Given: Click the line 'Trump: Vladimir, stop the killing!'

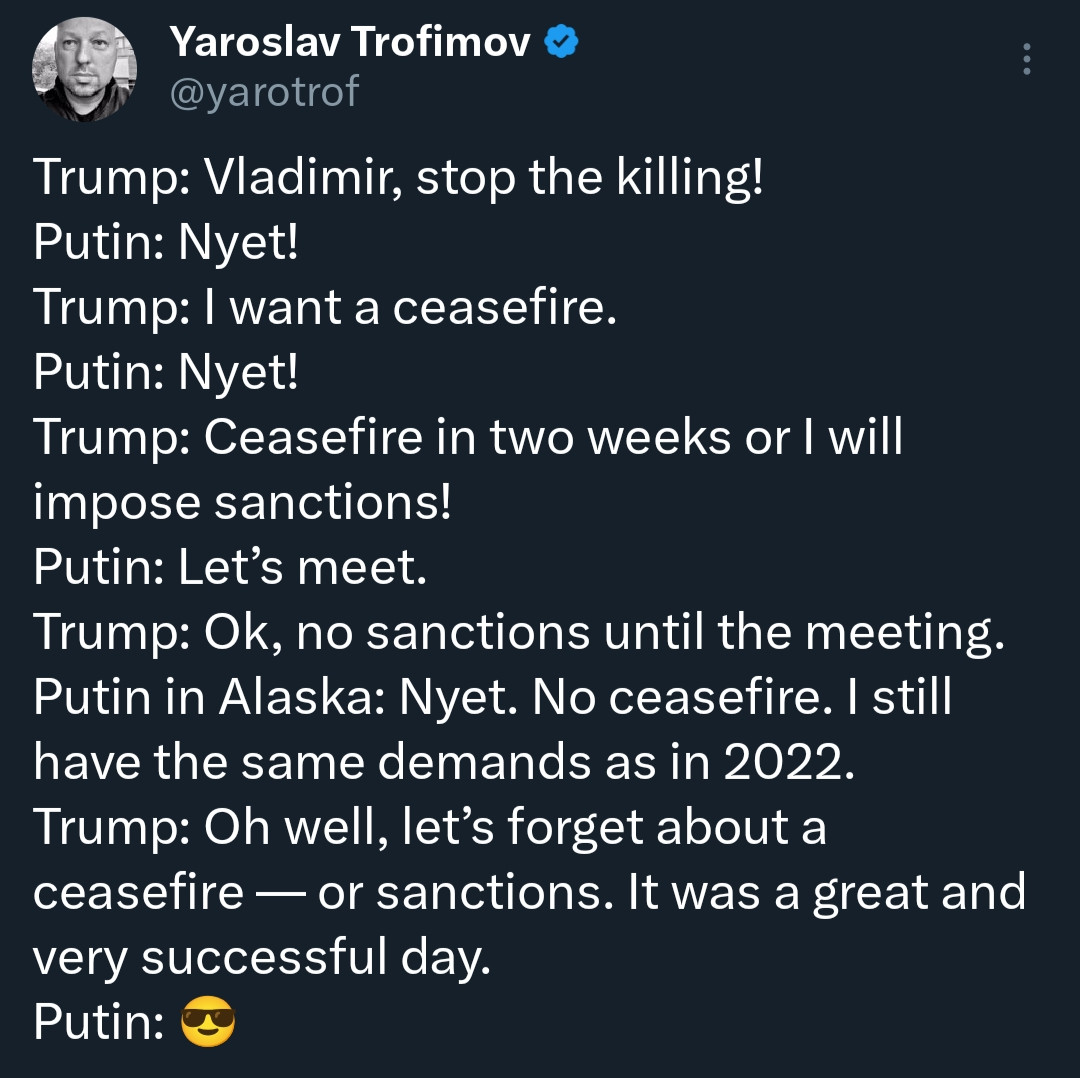Looking at the screenshot, I should (x=399, y=178).
